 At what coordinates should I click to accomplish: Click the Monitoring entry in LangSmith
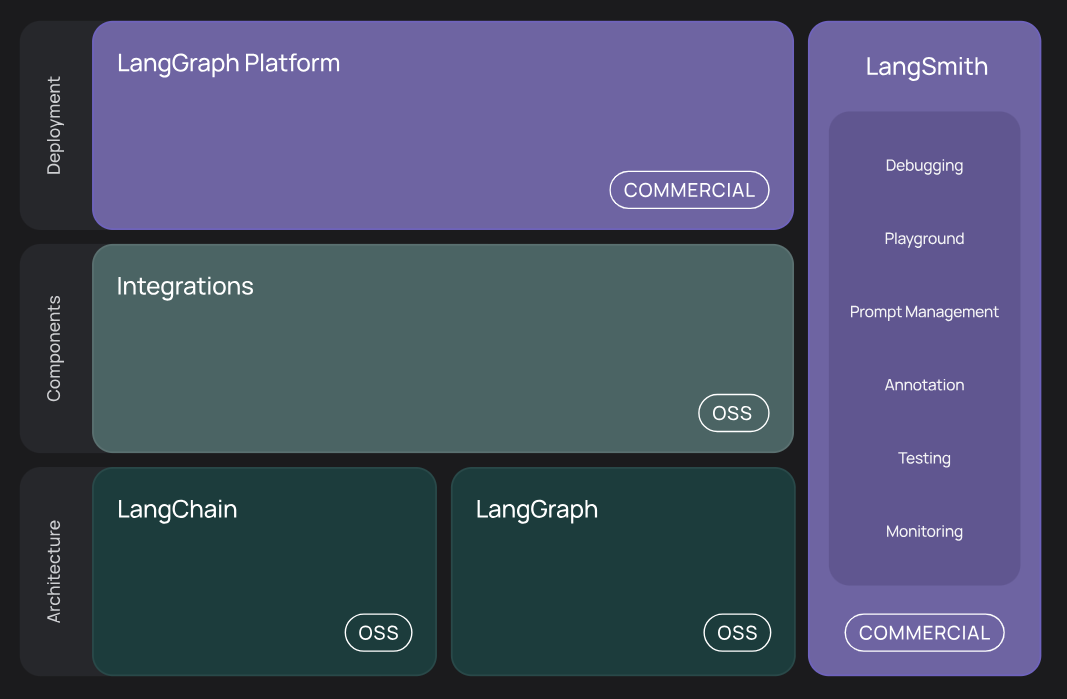click(x=924, y=531)
